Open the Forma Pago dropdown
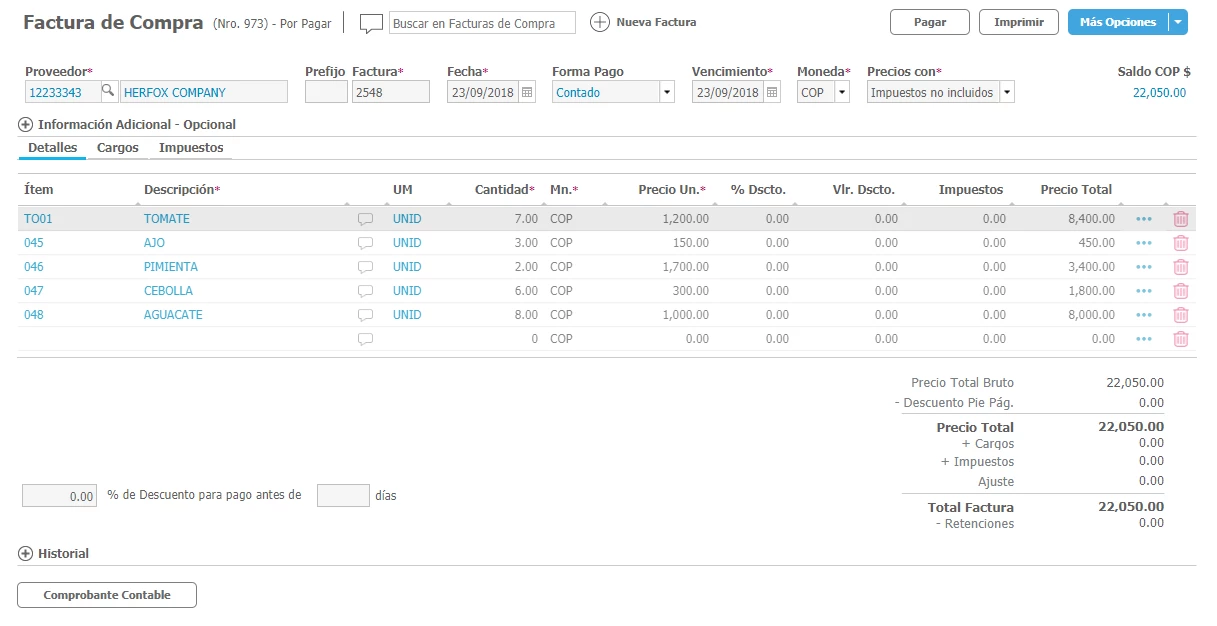Screen dimensions: 1217x626 pyautogui.click(x=667, y=92)
